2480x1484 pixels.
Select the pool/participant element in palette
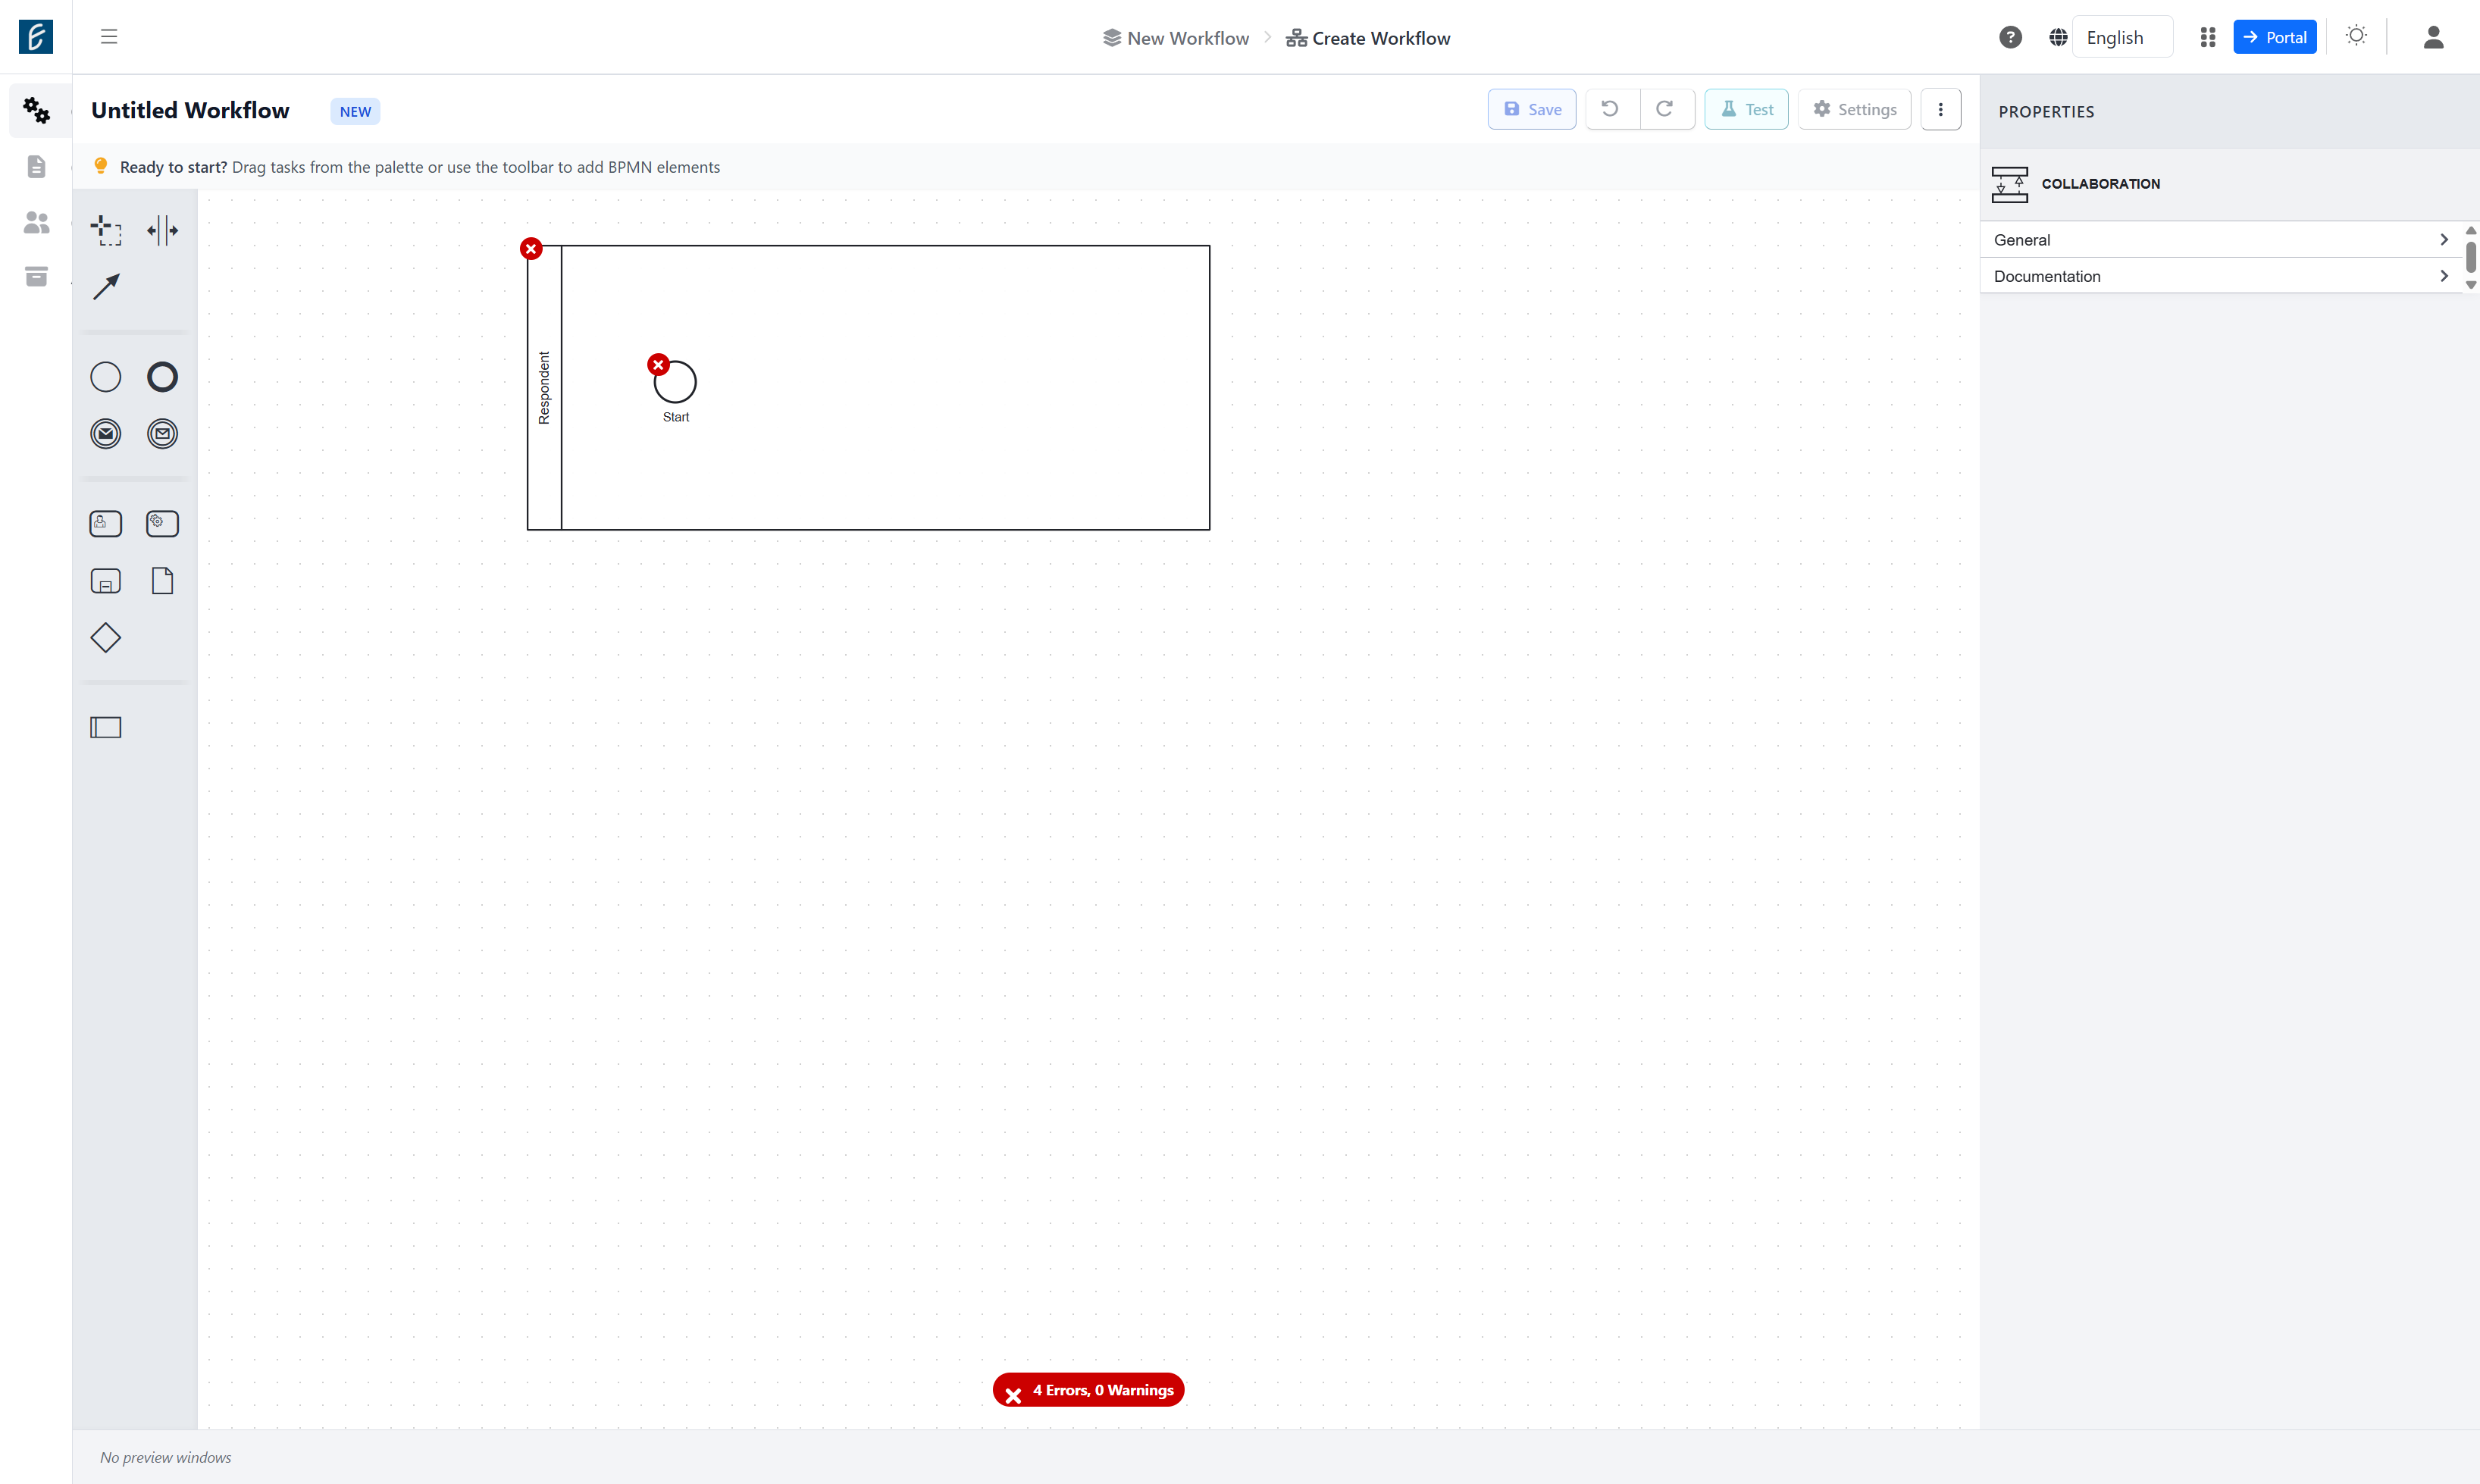point(106,728)
